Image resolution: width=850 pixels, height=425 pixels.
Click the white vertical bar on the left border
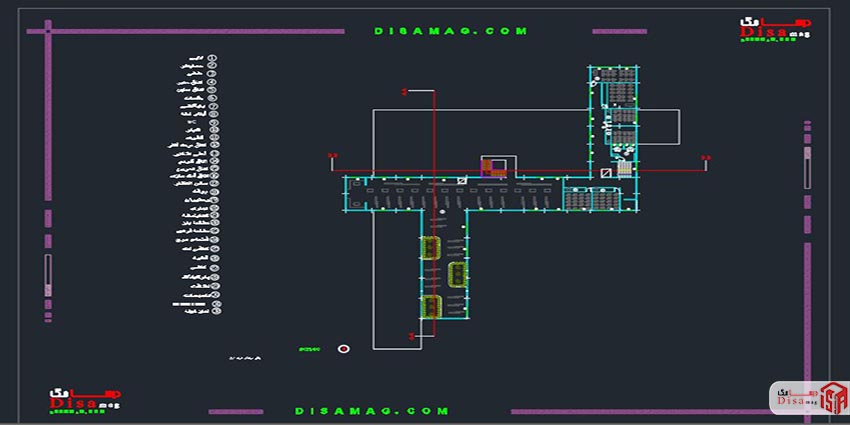47,271
